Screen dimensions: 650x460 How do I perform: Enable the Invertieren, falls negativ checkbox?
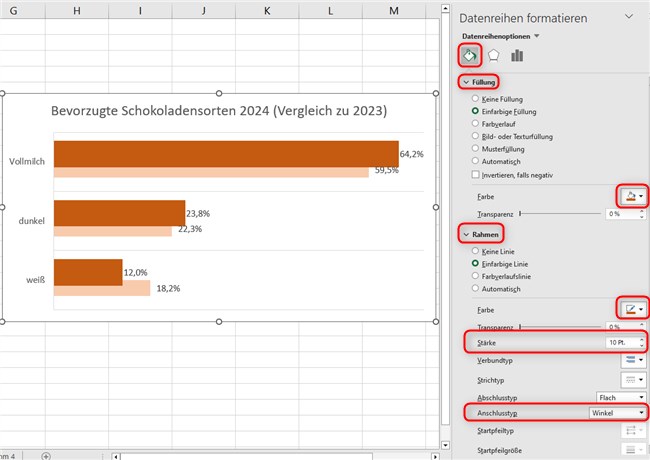tap(476, 174)
